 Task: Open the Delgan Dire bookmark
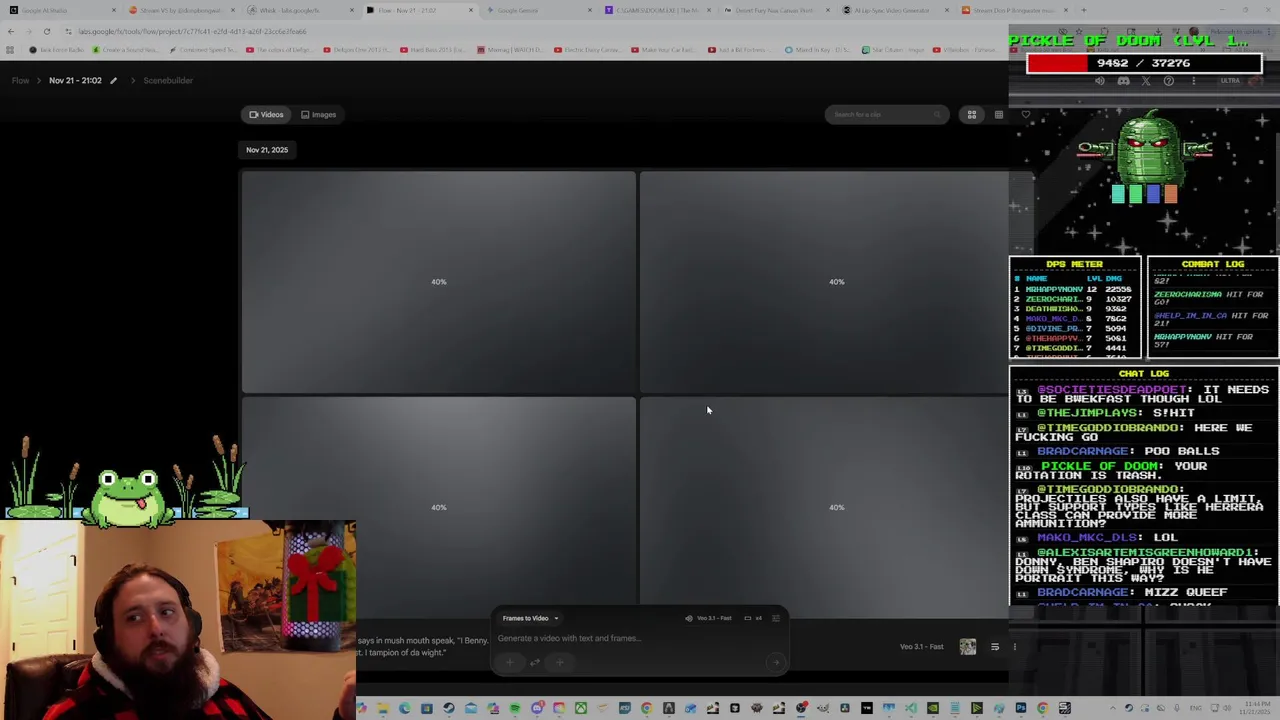point(358,49)
